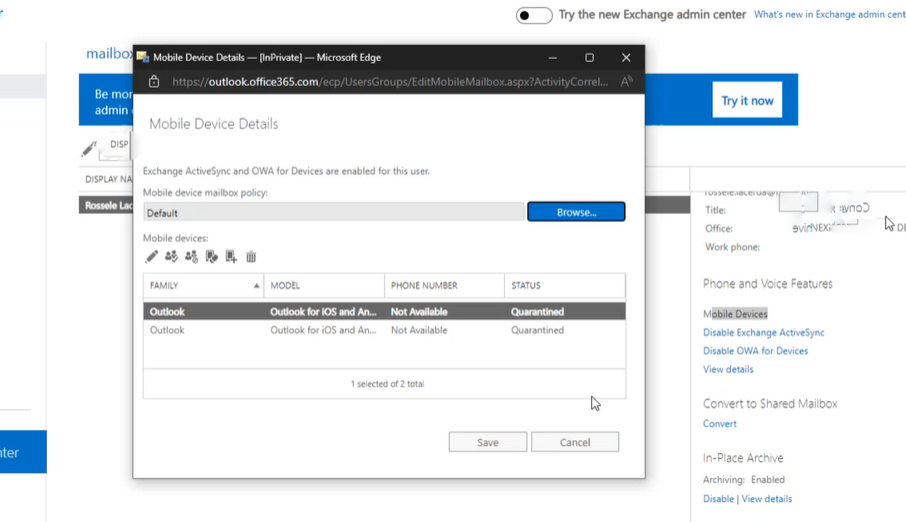Click the Mobile Devices heading in details pane
906x522 pixels.
735,314
